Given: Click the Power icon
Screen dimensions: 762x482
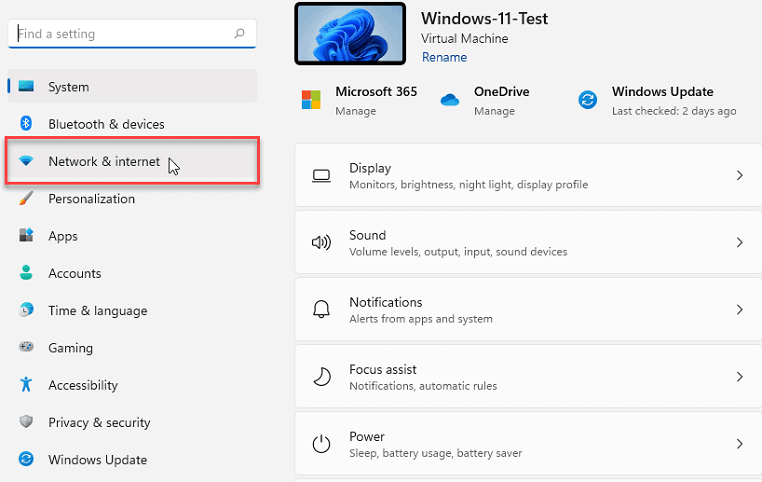Looking at the screenshot, I should (321, 444).
